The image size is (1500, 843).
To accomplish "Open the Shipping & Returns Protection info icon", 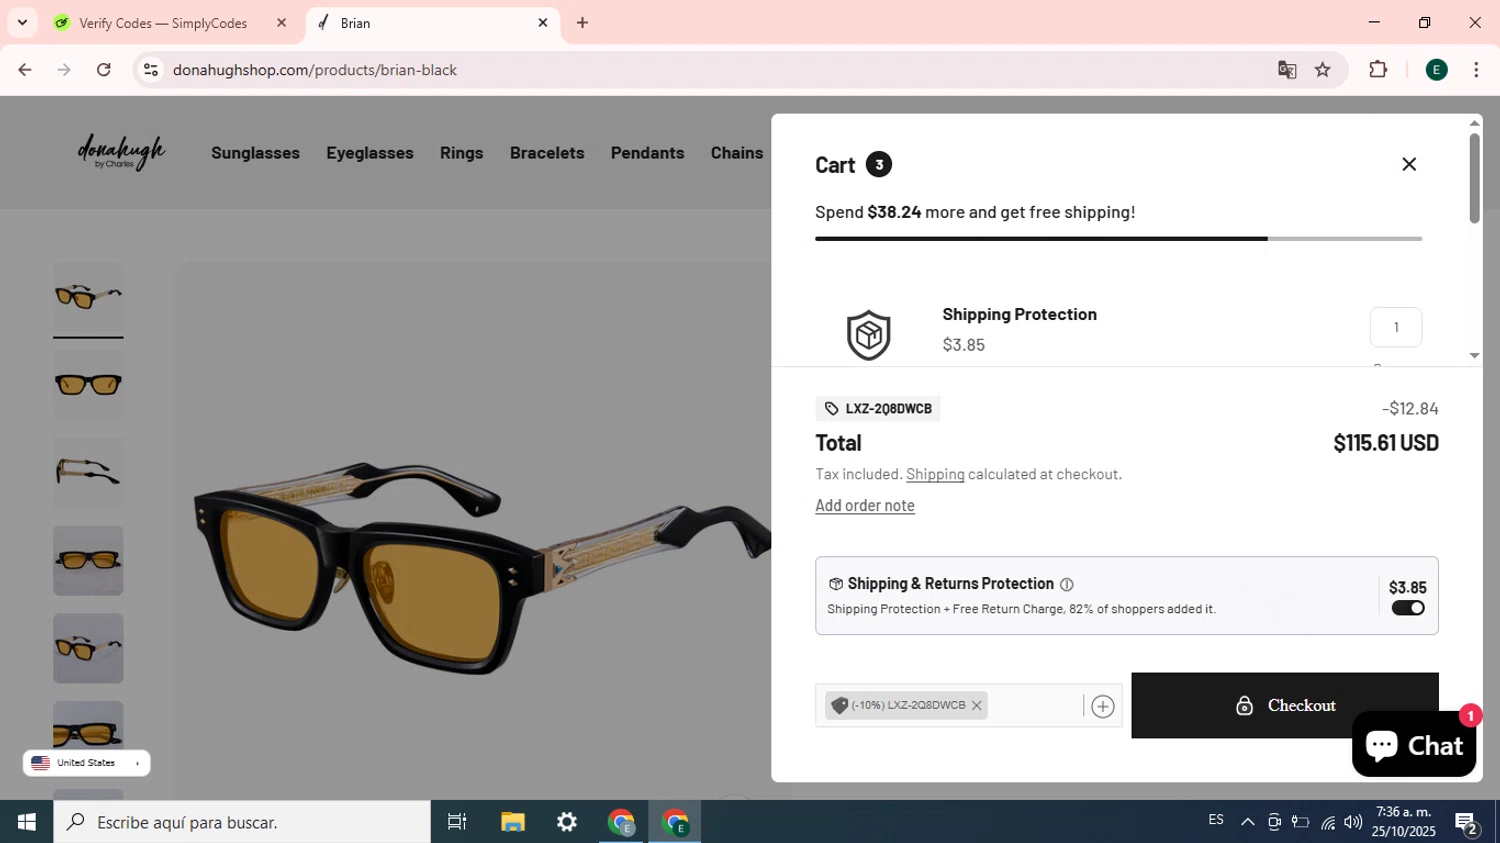I will pyautogui.click(x=1067, y=585).
